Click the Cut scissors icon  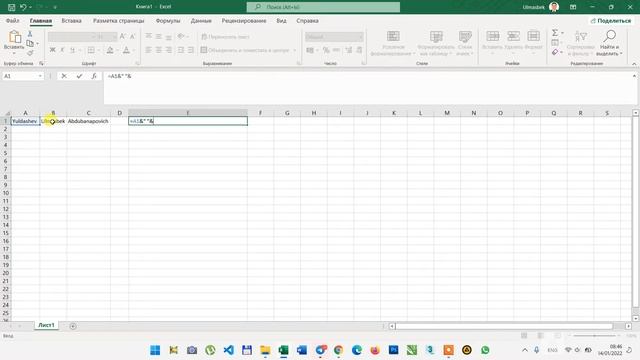pos(30,34)
